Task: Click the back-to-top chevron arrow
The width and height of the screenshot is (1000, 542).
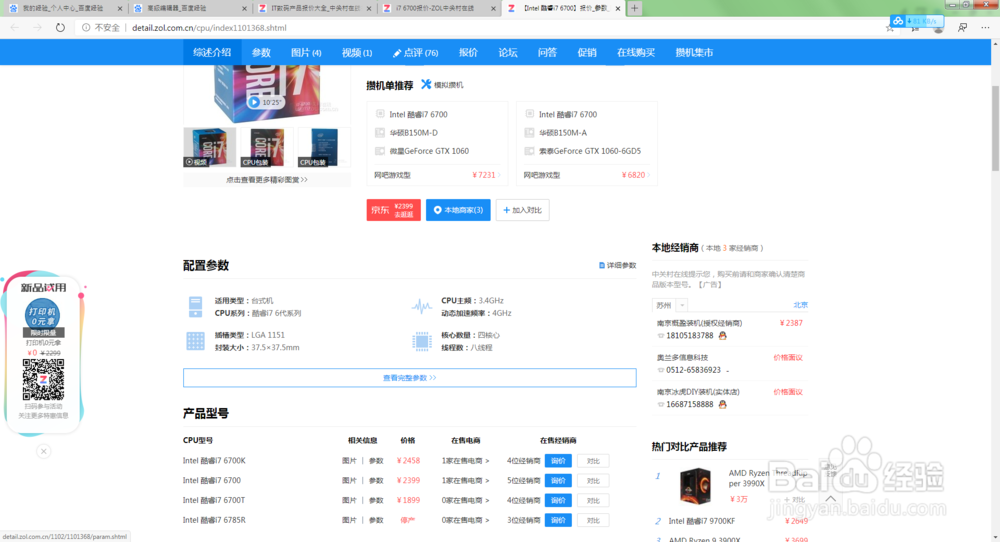Action: (x=830, y=499)
